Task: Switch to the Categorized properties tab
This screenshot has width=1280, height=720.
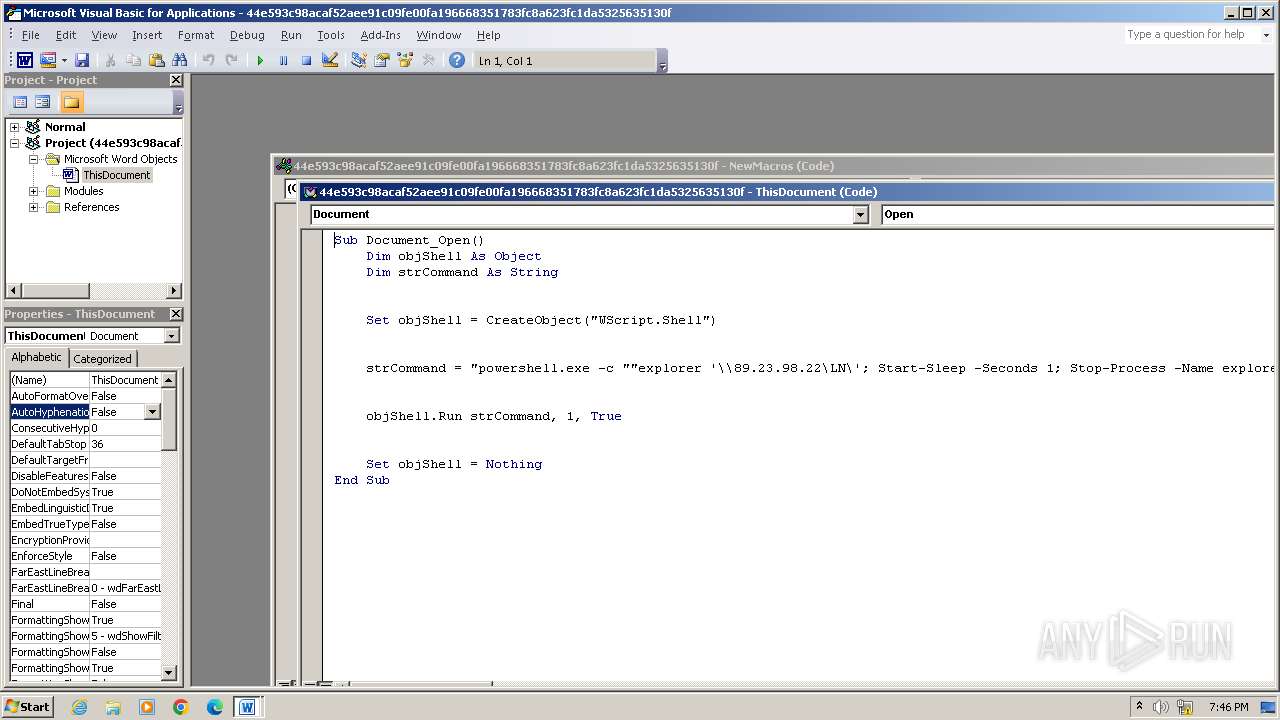Action: (102, 358)
